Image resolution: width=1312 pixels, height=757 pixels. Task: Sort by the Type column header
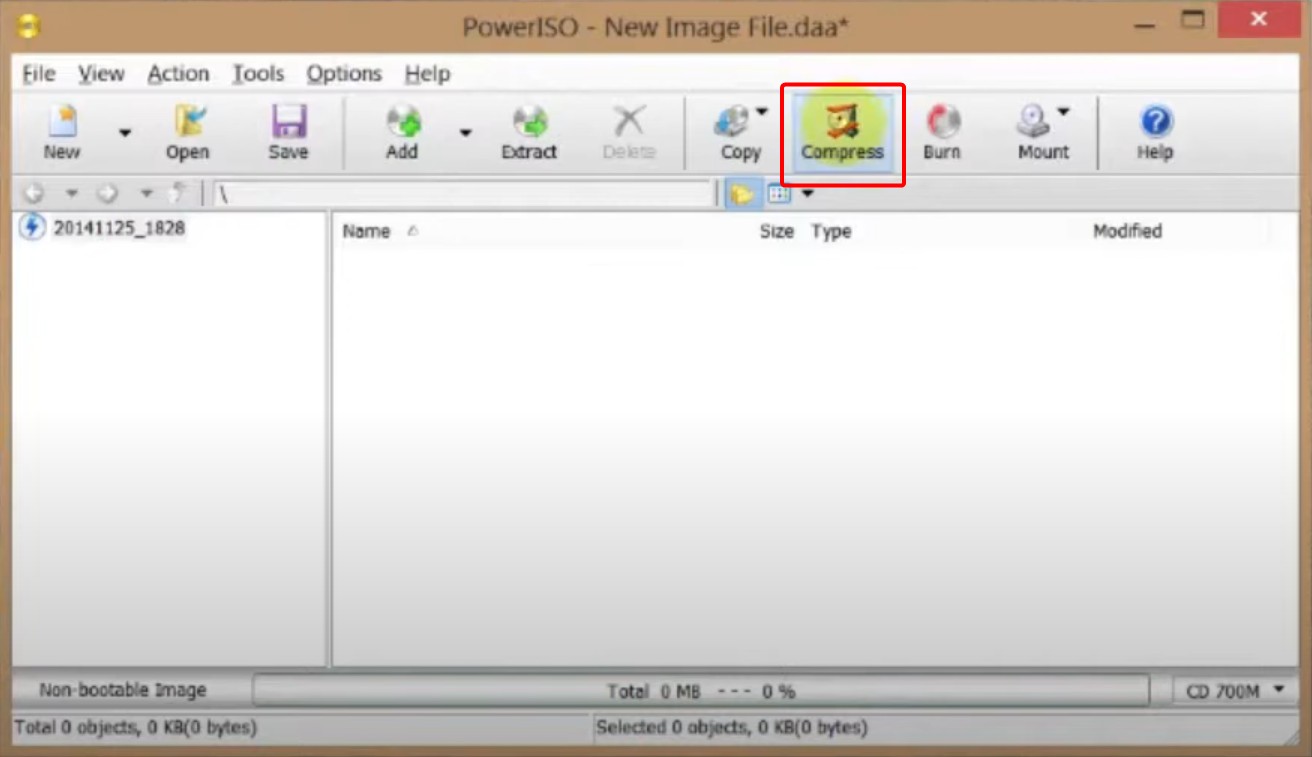(x=831, y=231)
